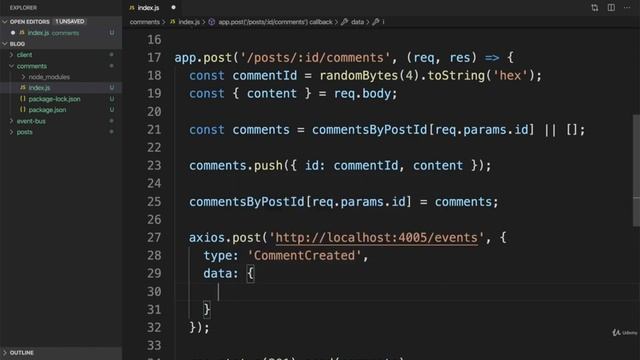
Task: Collapse the comments folder
Action: (x=11, y=66)
